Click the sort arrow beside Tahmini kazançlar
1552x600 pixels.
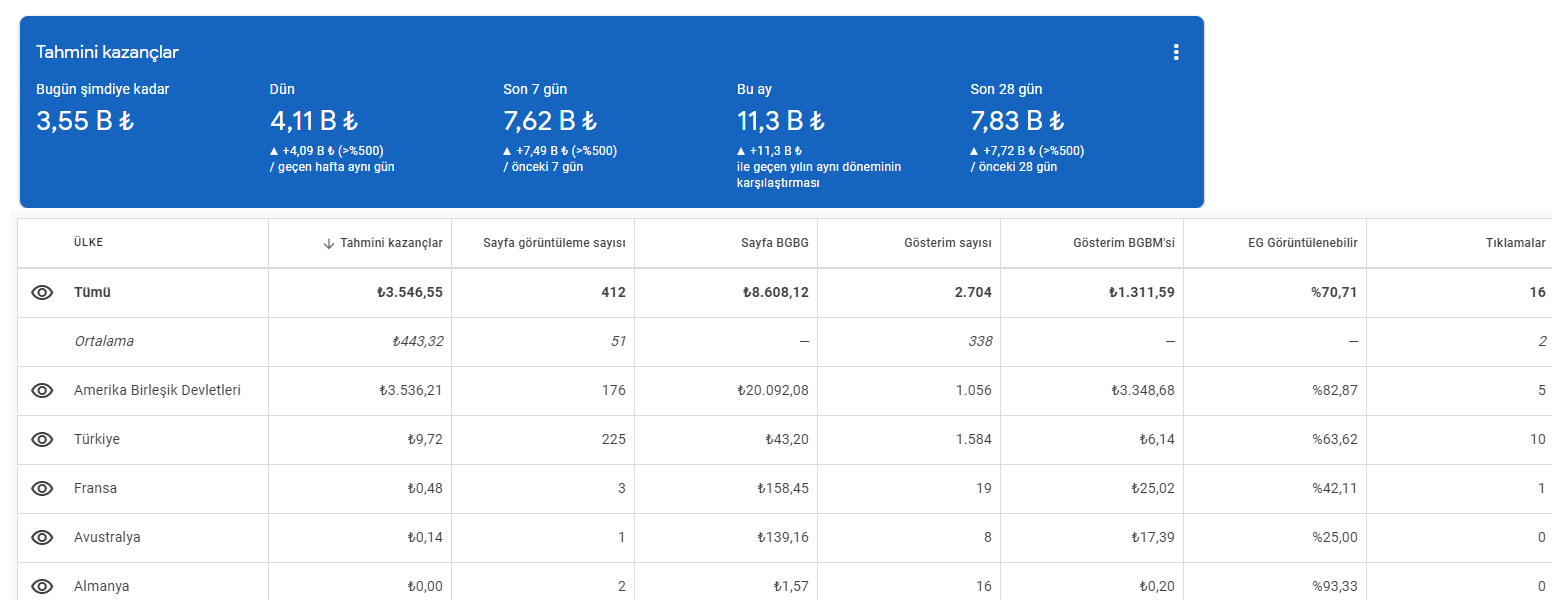[329, 243]
